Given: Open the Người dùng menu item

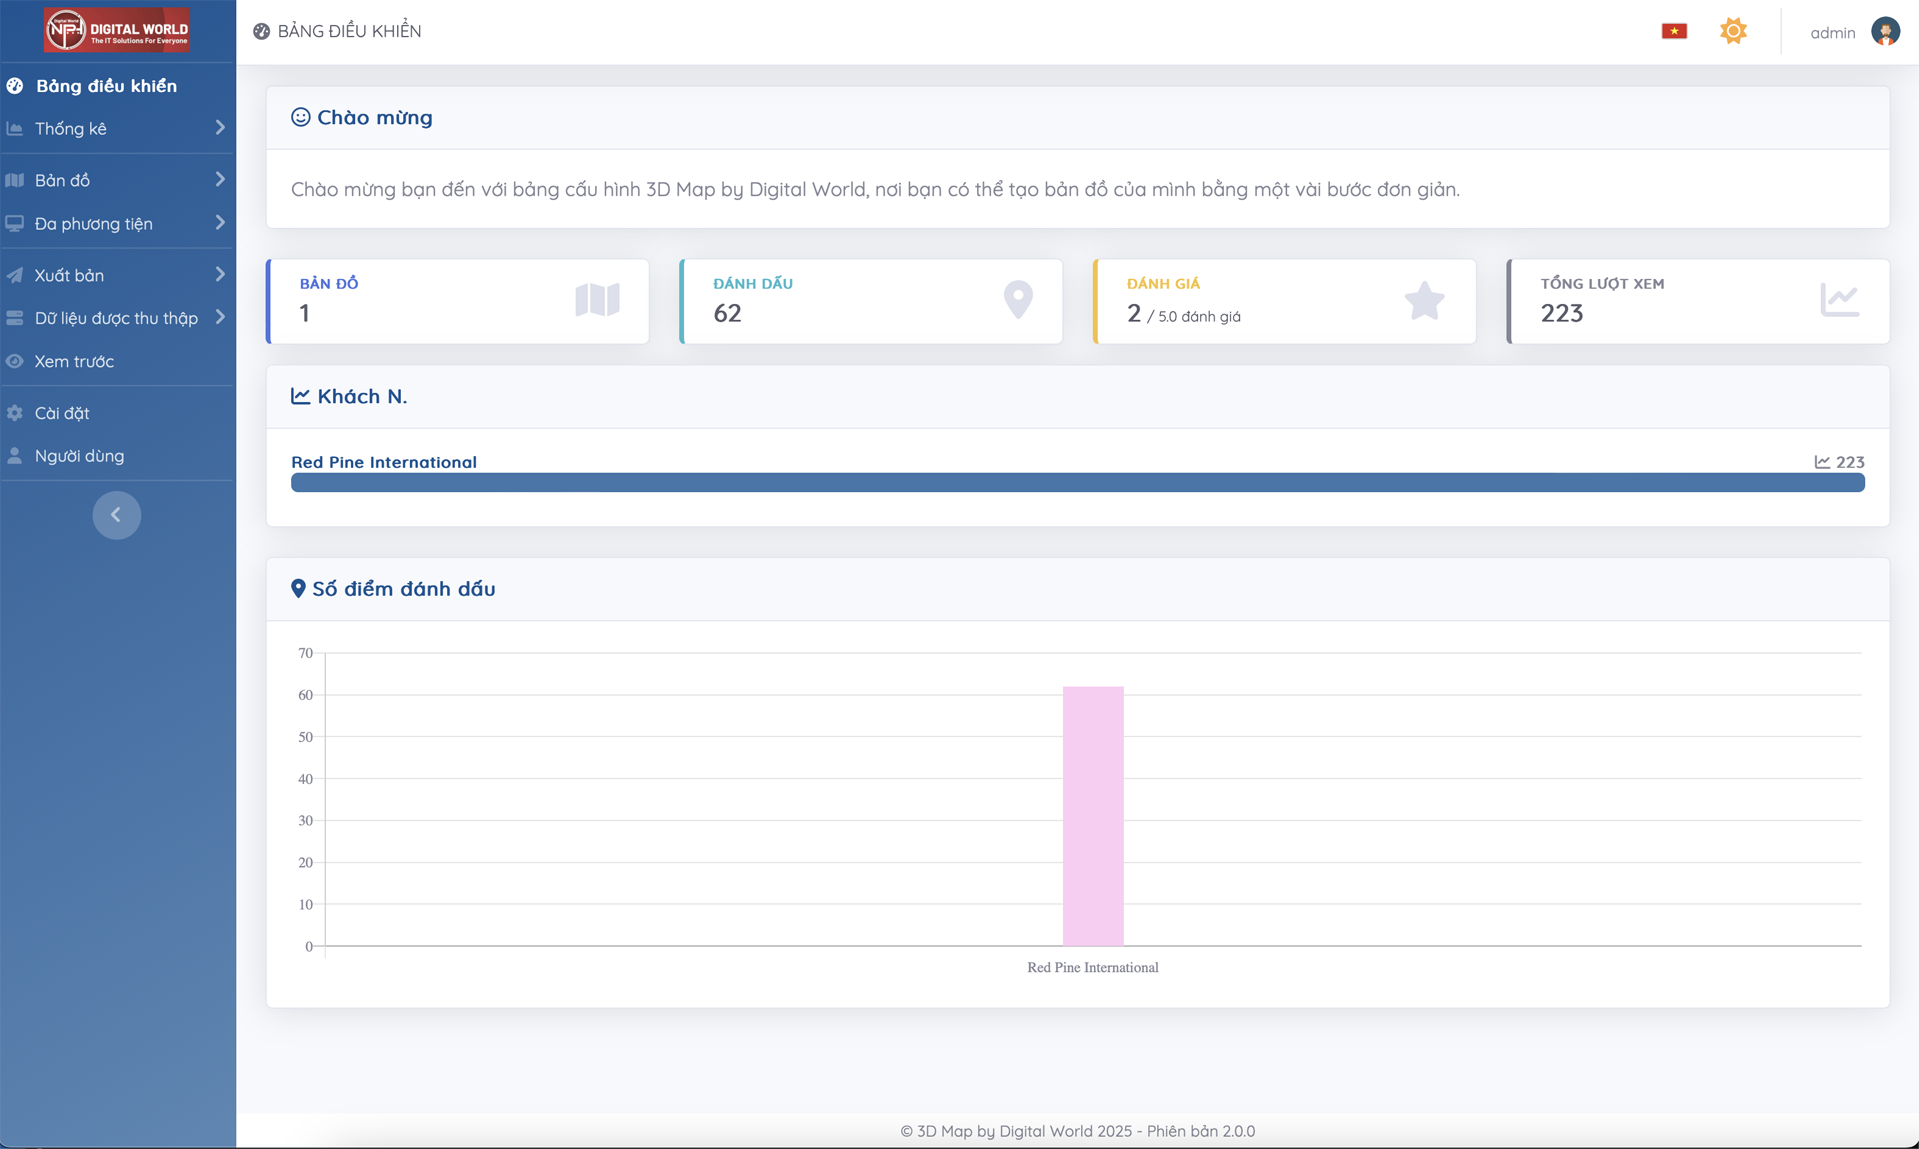Looking at the screenshot, I should pos(79,456).
